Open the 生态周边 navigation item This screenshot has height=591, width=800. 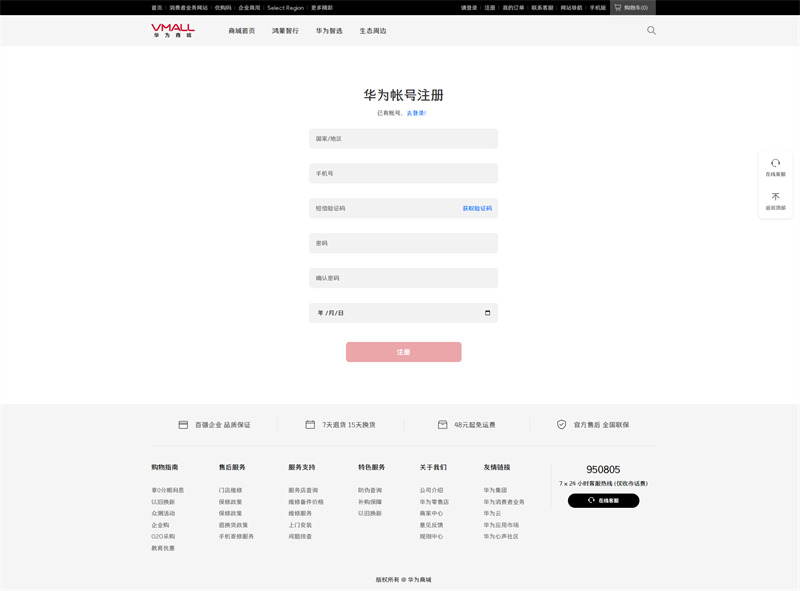373,31
